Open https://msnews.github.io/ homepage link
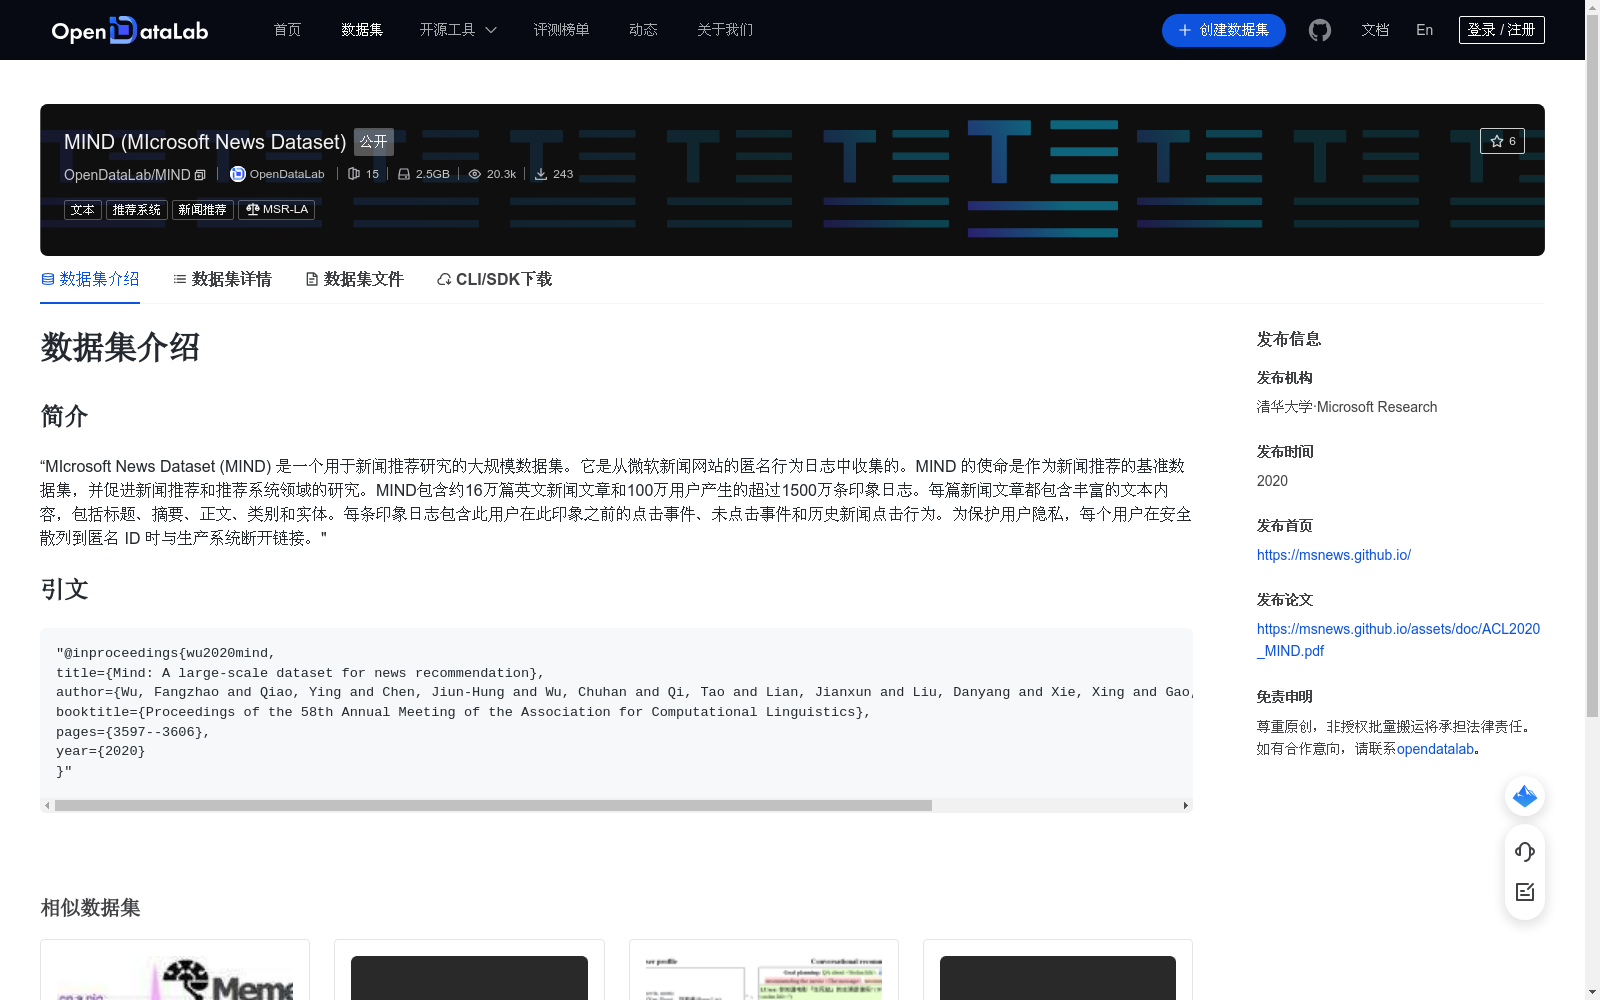1600x1000 pixels. (x=1333, y=555)
